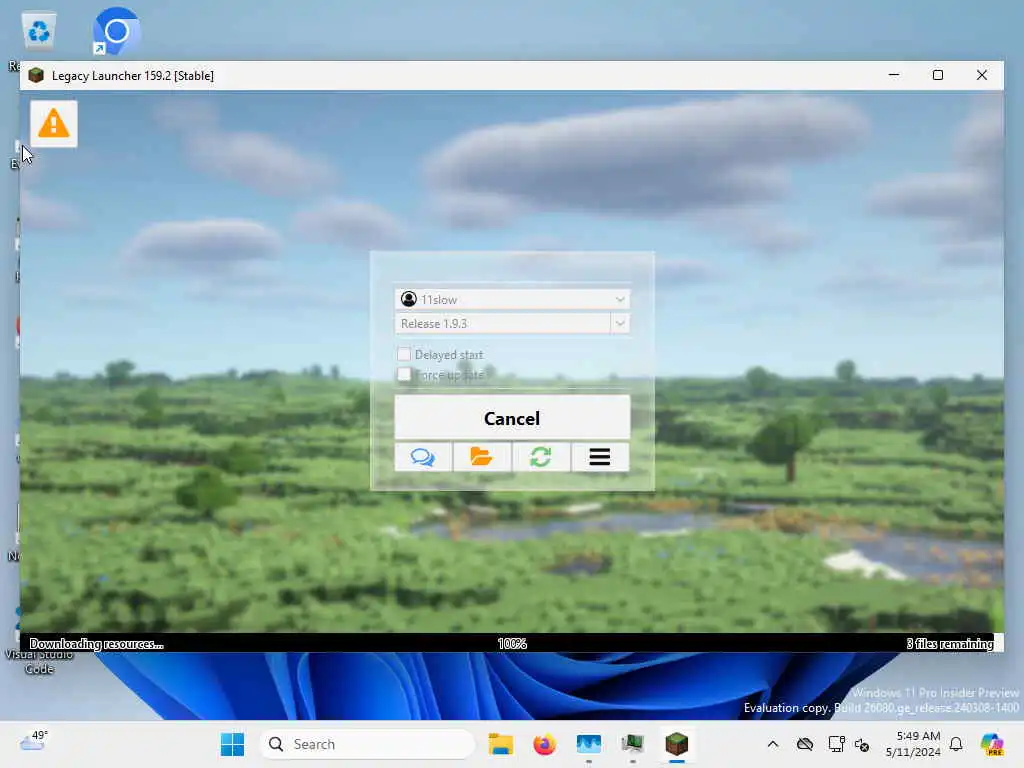Open the chat support speech-bubble button

pos(423,457)
